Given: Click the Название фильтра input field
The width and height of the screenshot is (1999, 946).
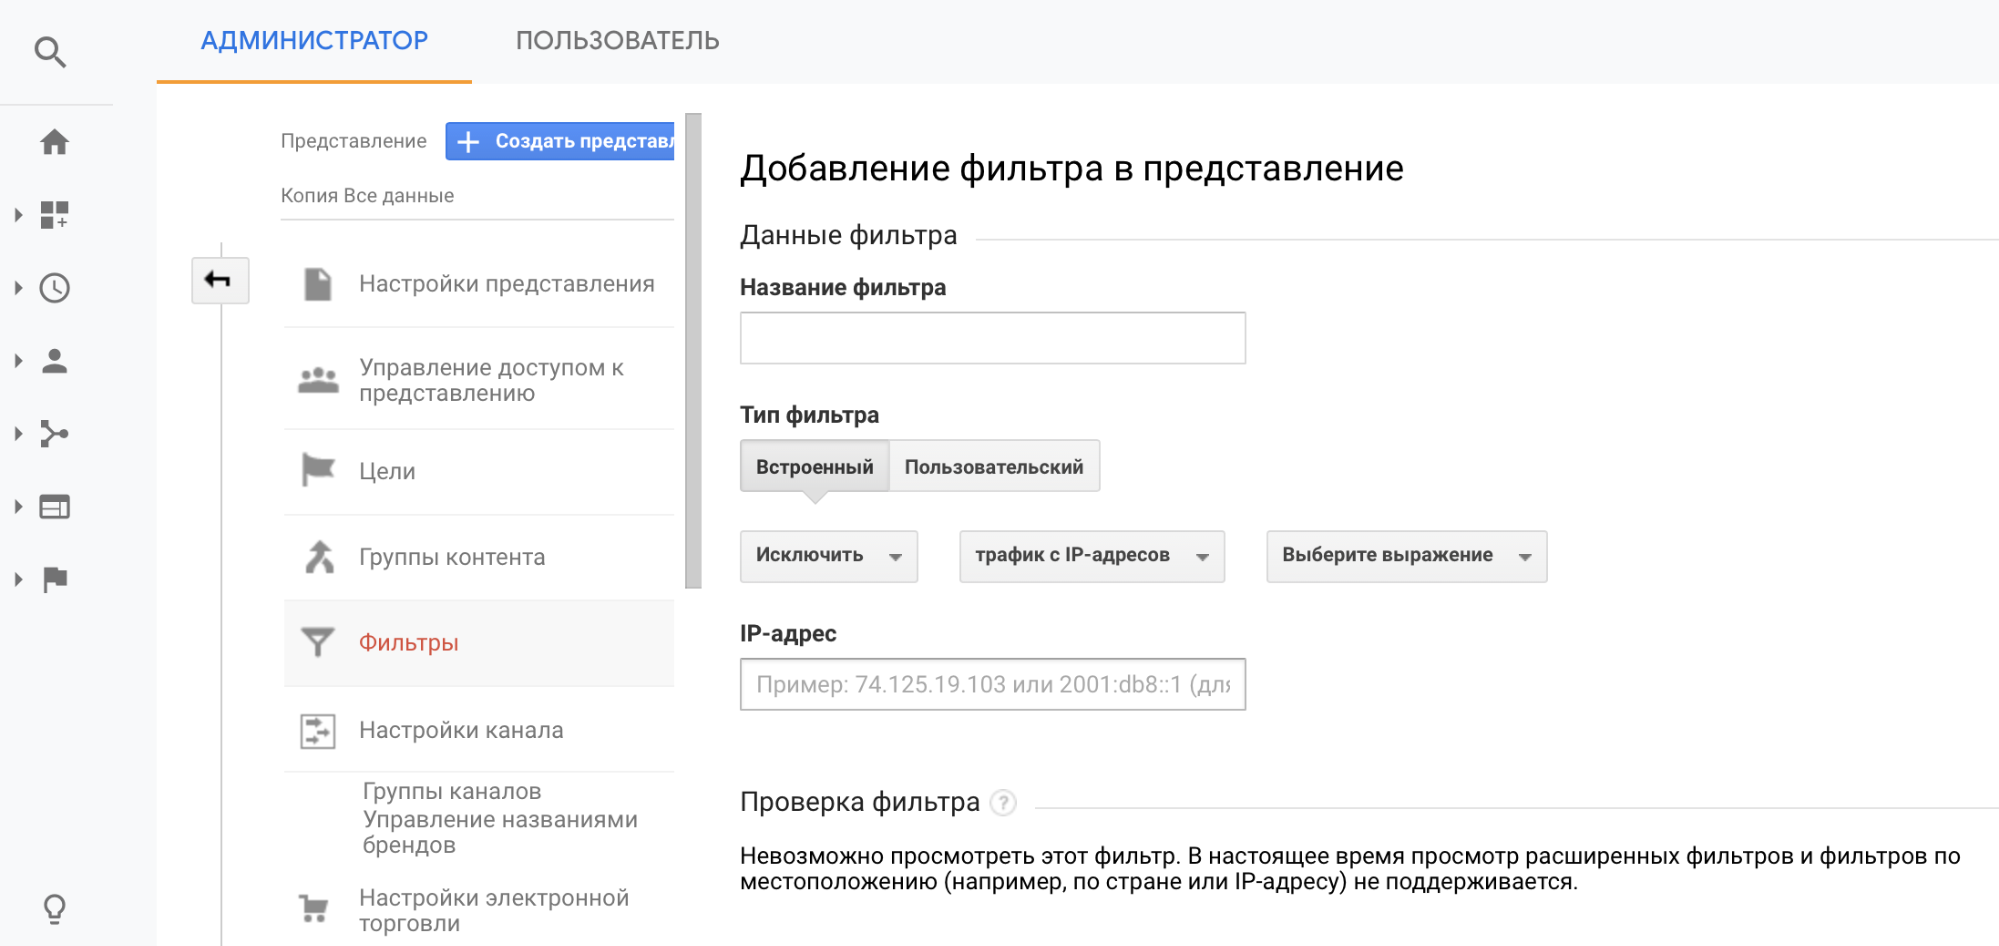Looking at the screenshot, I should pos(992,338).
